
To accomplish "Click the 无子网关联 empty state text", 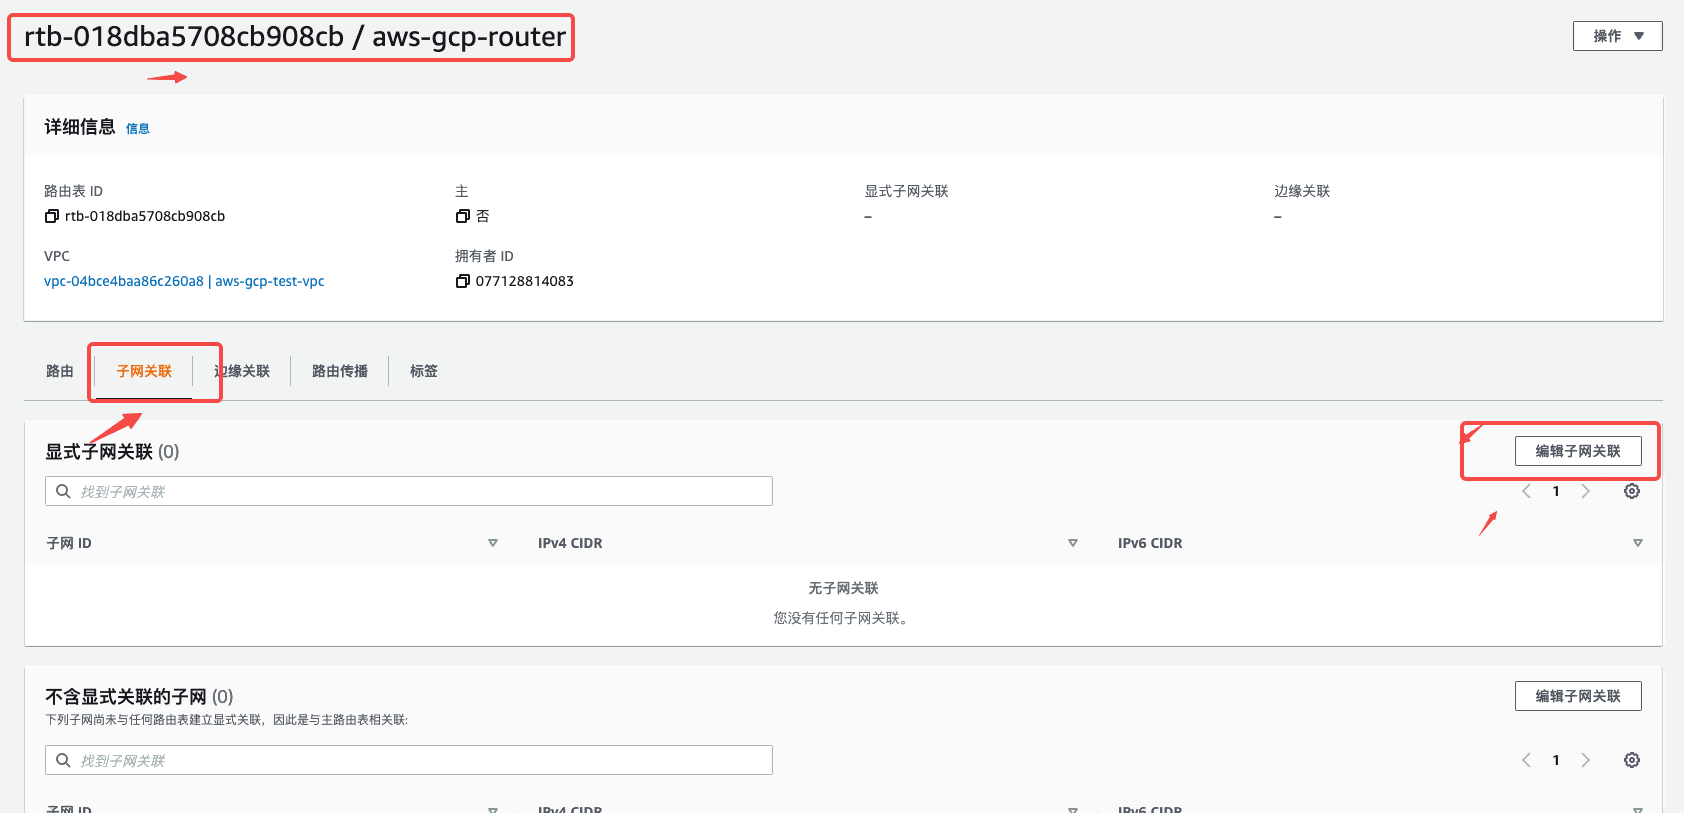I will pyautogui.click(x=843, y=588).
